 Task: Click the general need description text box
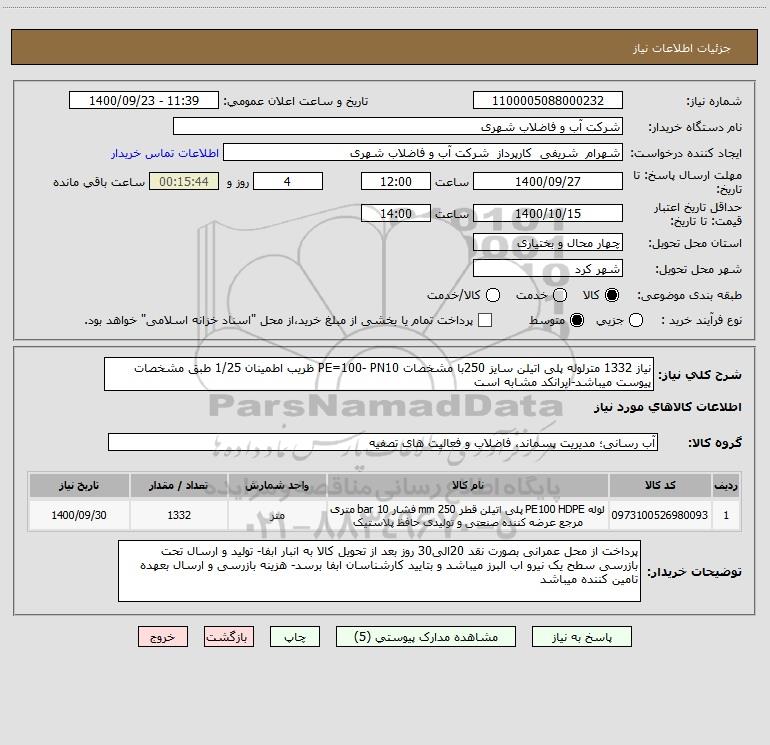(x=379, y=375)
